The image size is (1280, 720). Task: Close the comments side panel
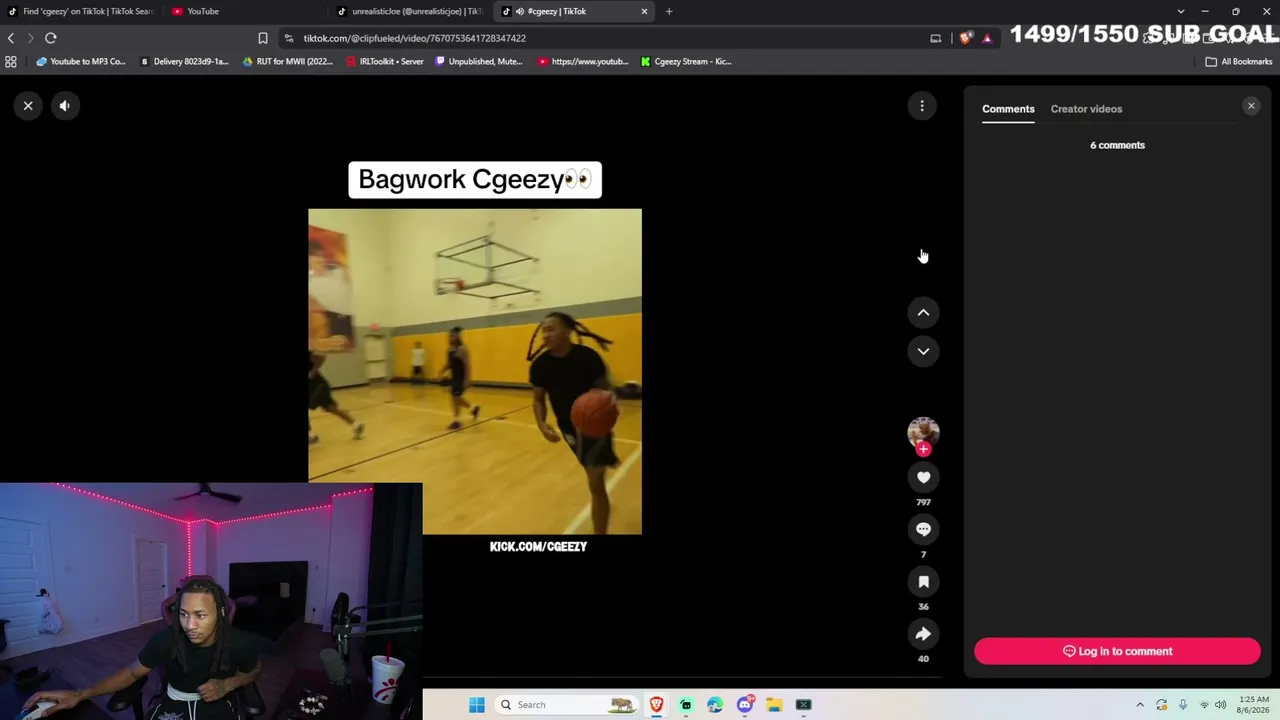point(1251,106)
